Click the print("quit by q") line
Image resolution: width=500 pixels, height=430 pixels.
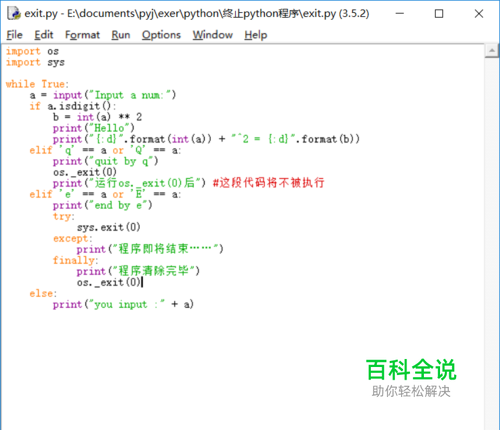[105, 161]
